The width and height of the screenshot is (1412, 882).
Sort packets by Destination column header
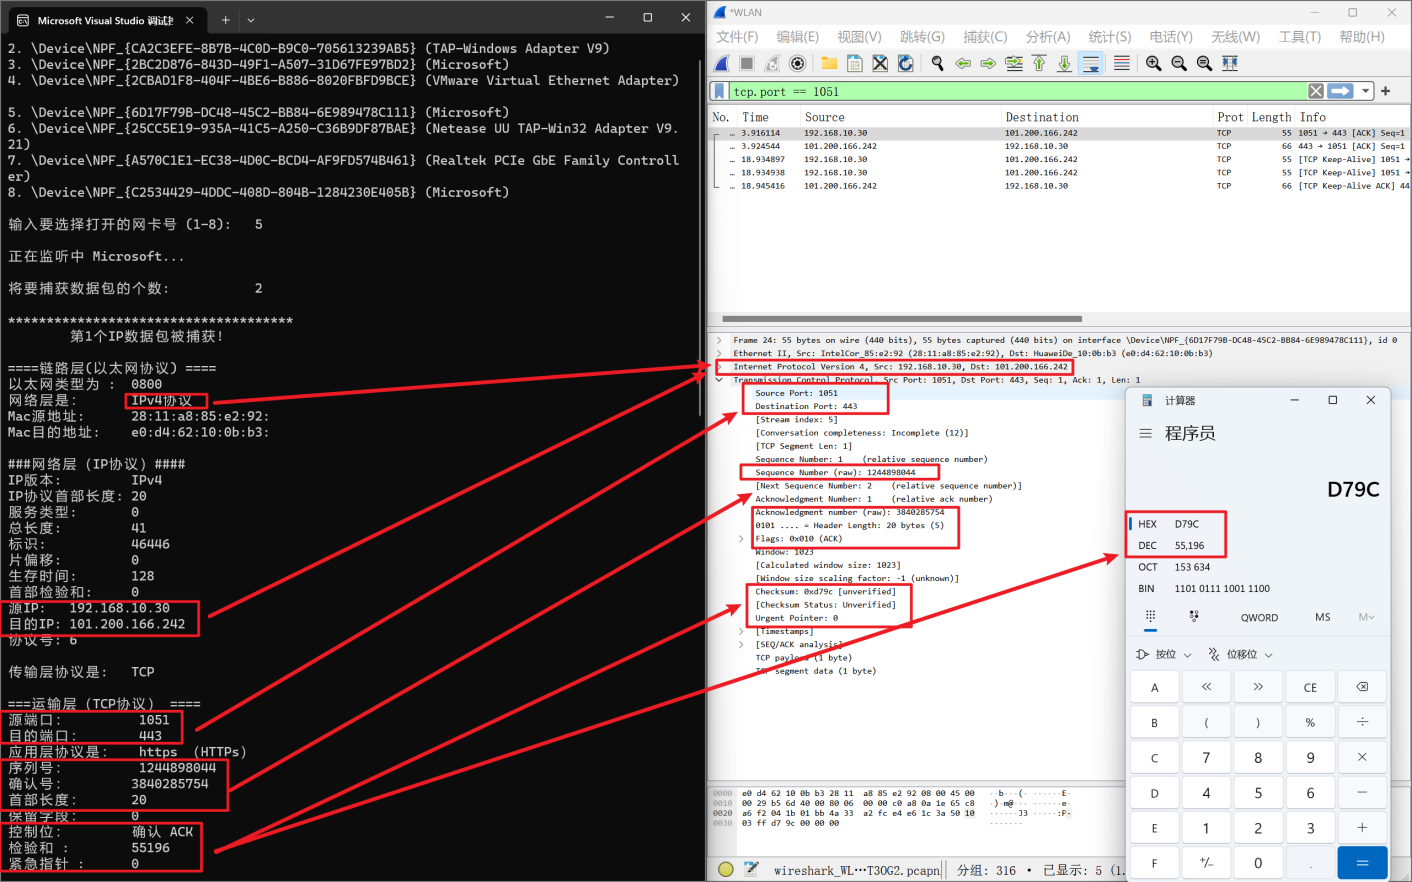click(x=1106, y=117)
